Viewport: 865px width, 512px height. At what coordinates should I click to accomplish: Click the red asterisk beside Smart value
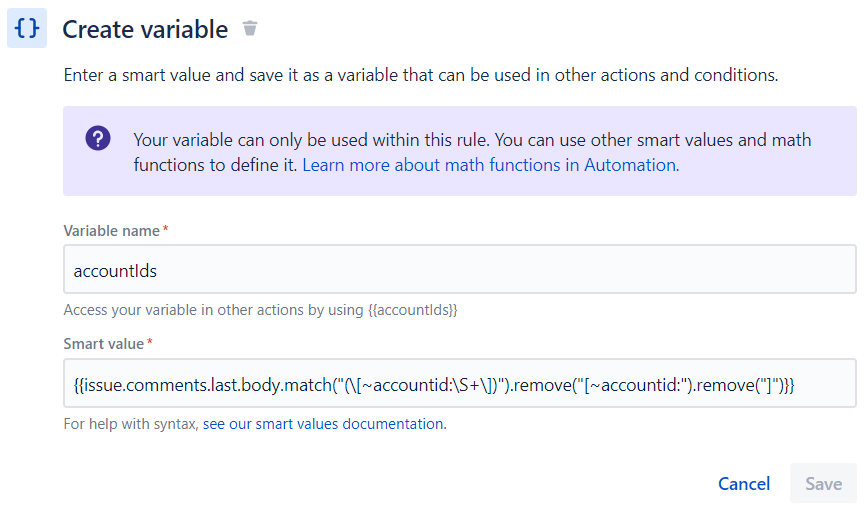pos(149,342)
